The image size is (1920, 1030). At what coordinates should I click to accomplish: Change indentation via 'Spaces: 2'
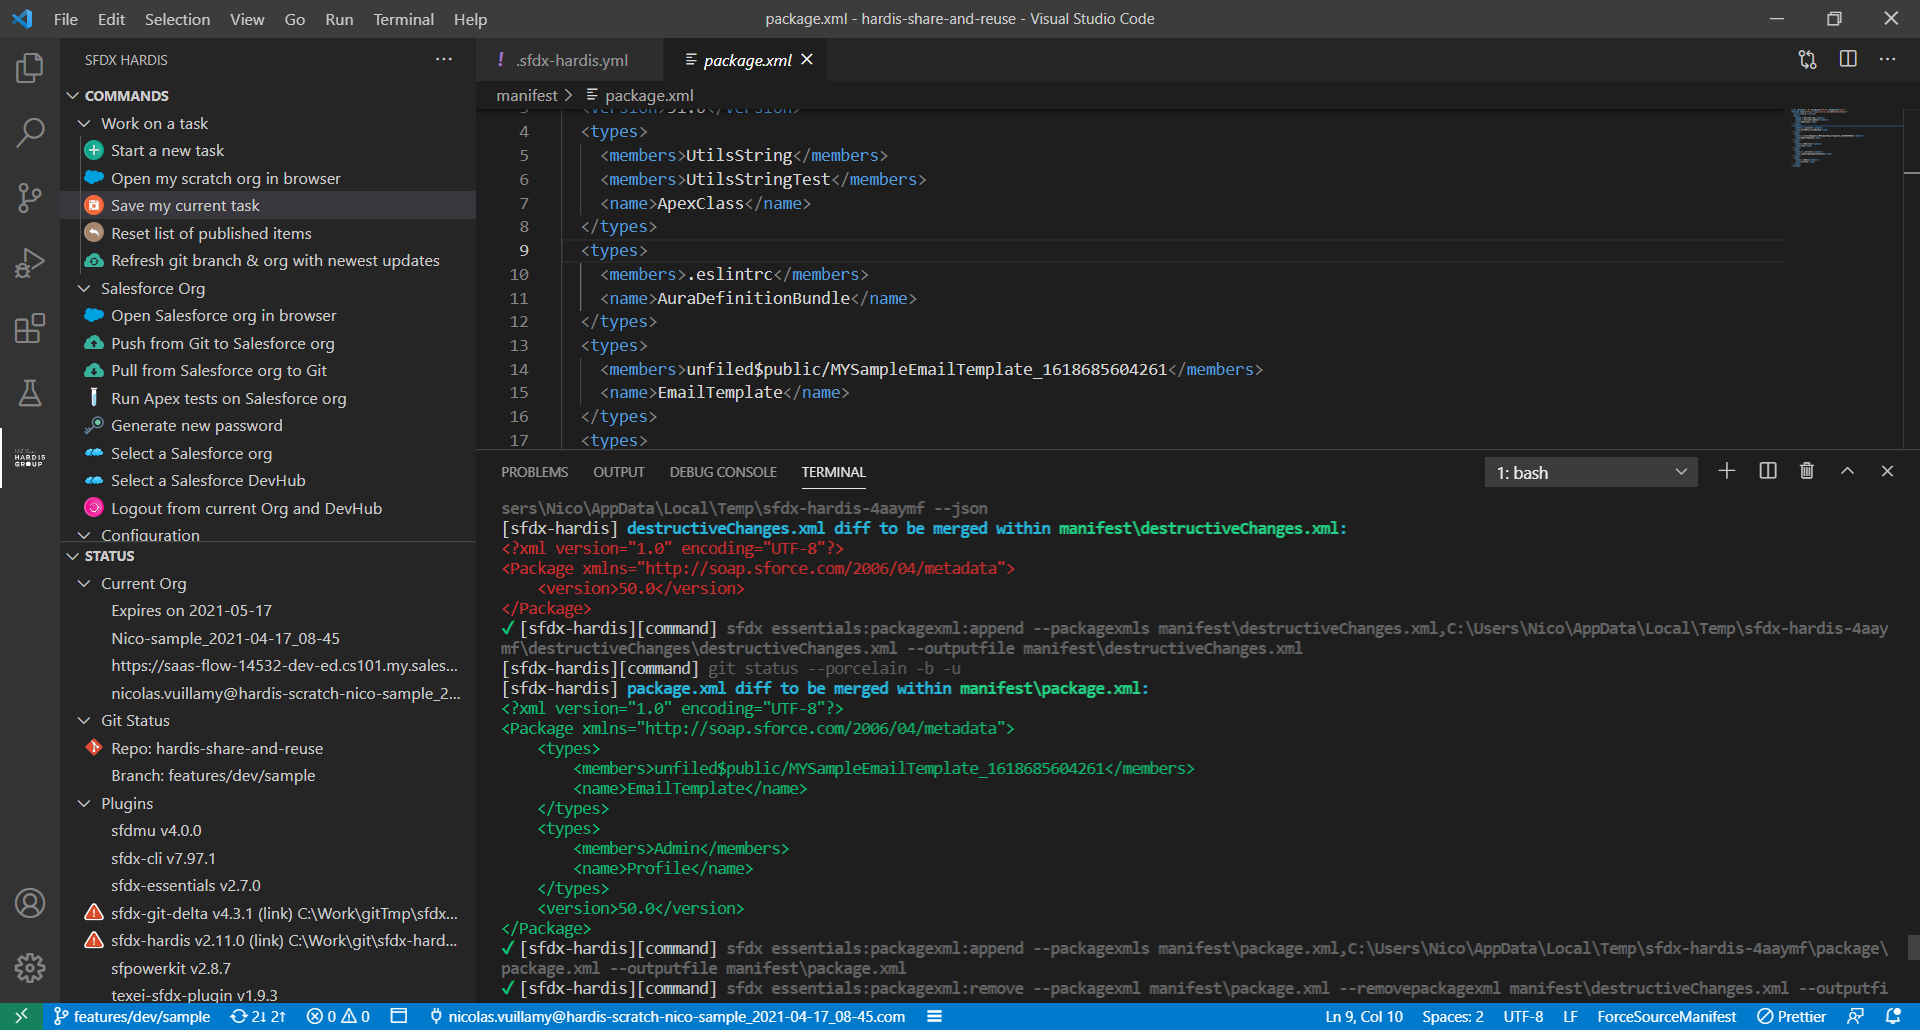[x=1452, y=1016]
